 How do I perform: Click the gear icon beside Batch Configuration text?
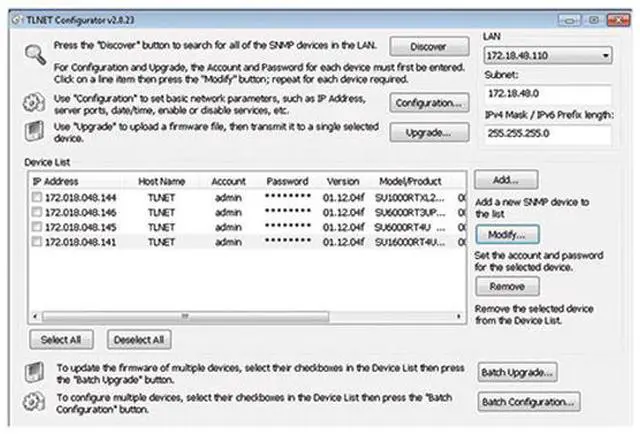tap(36, 402)
